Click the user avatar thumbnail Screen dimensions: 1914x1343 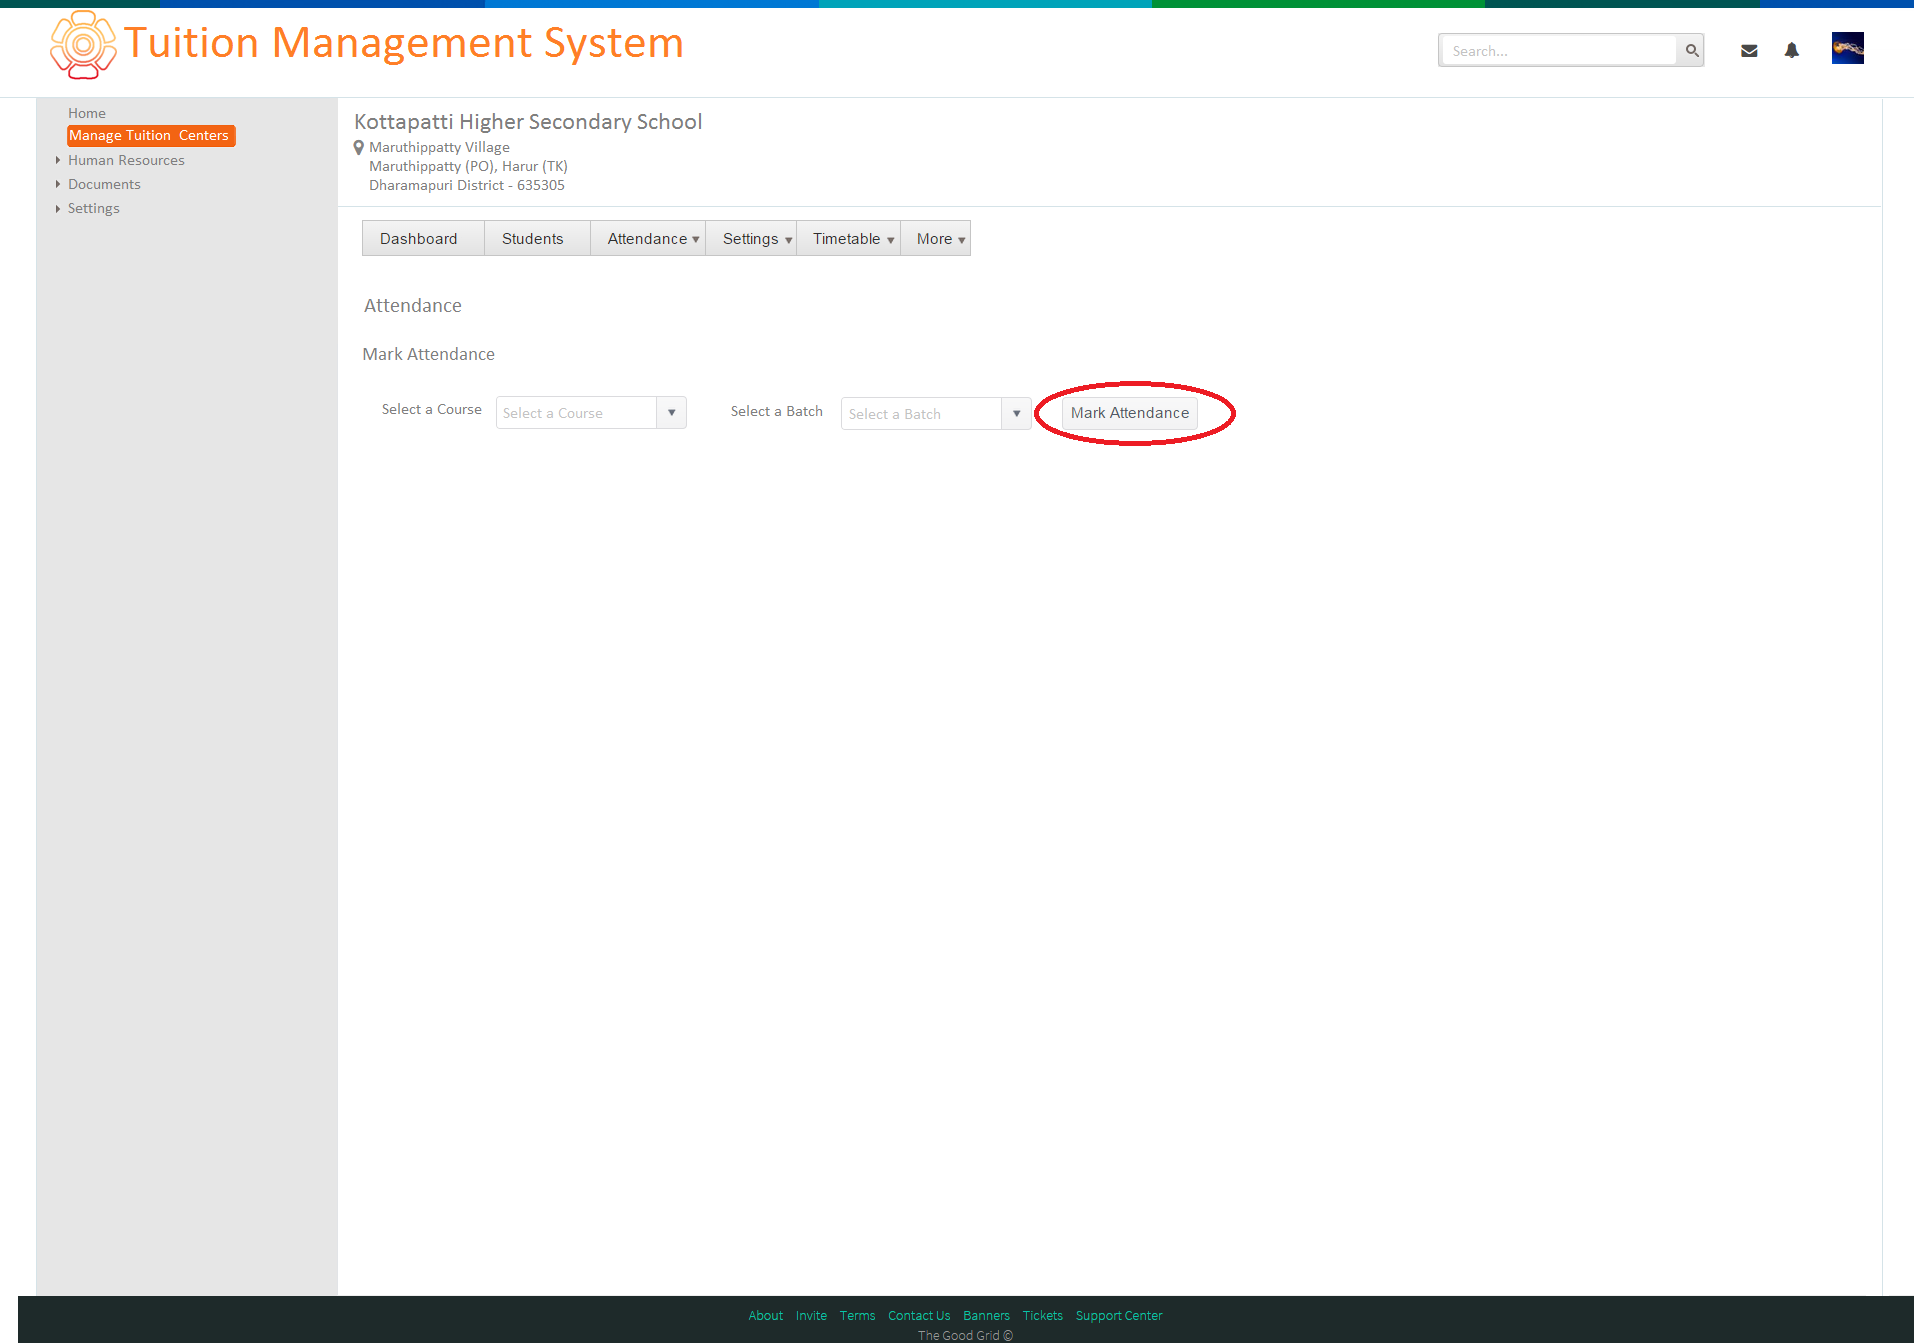point(1847,48)
